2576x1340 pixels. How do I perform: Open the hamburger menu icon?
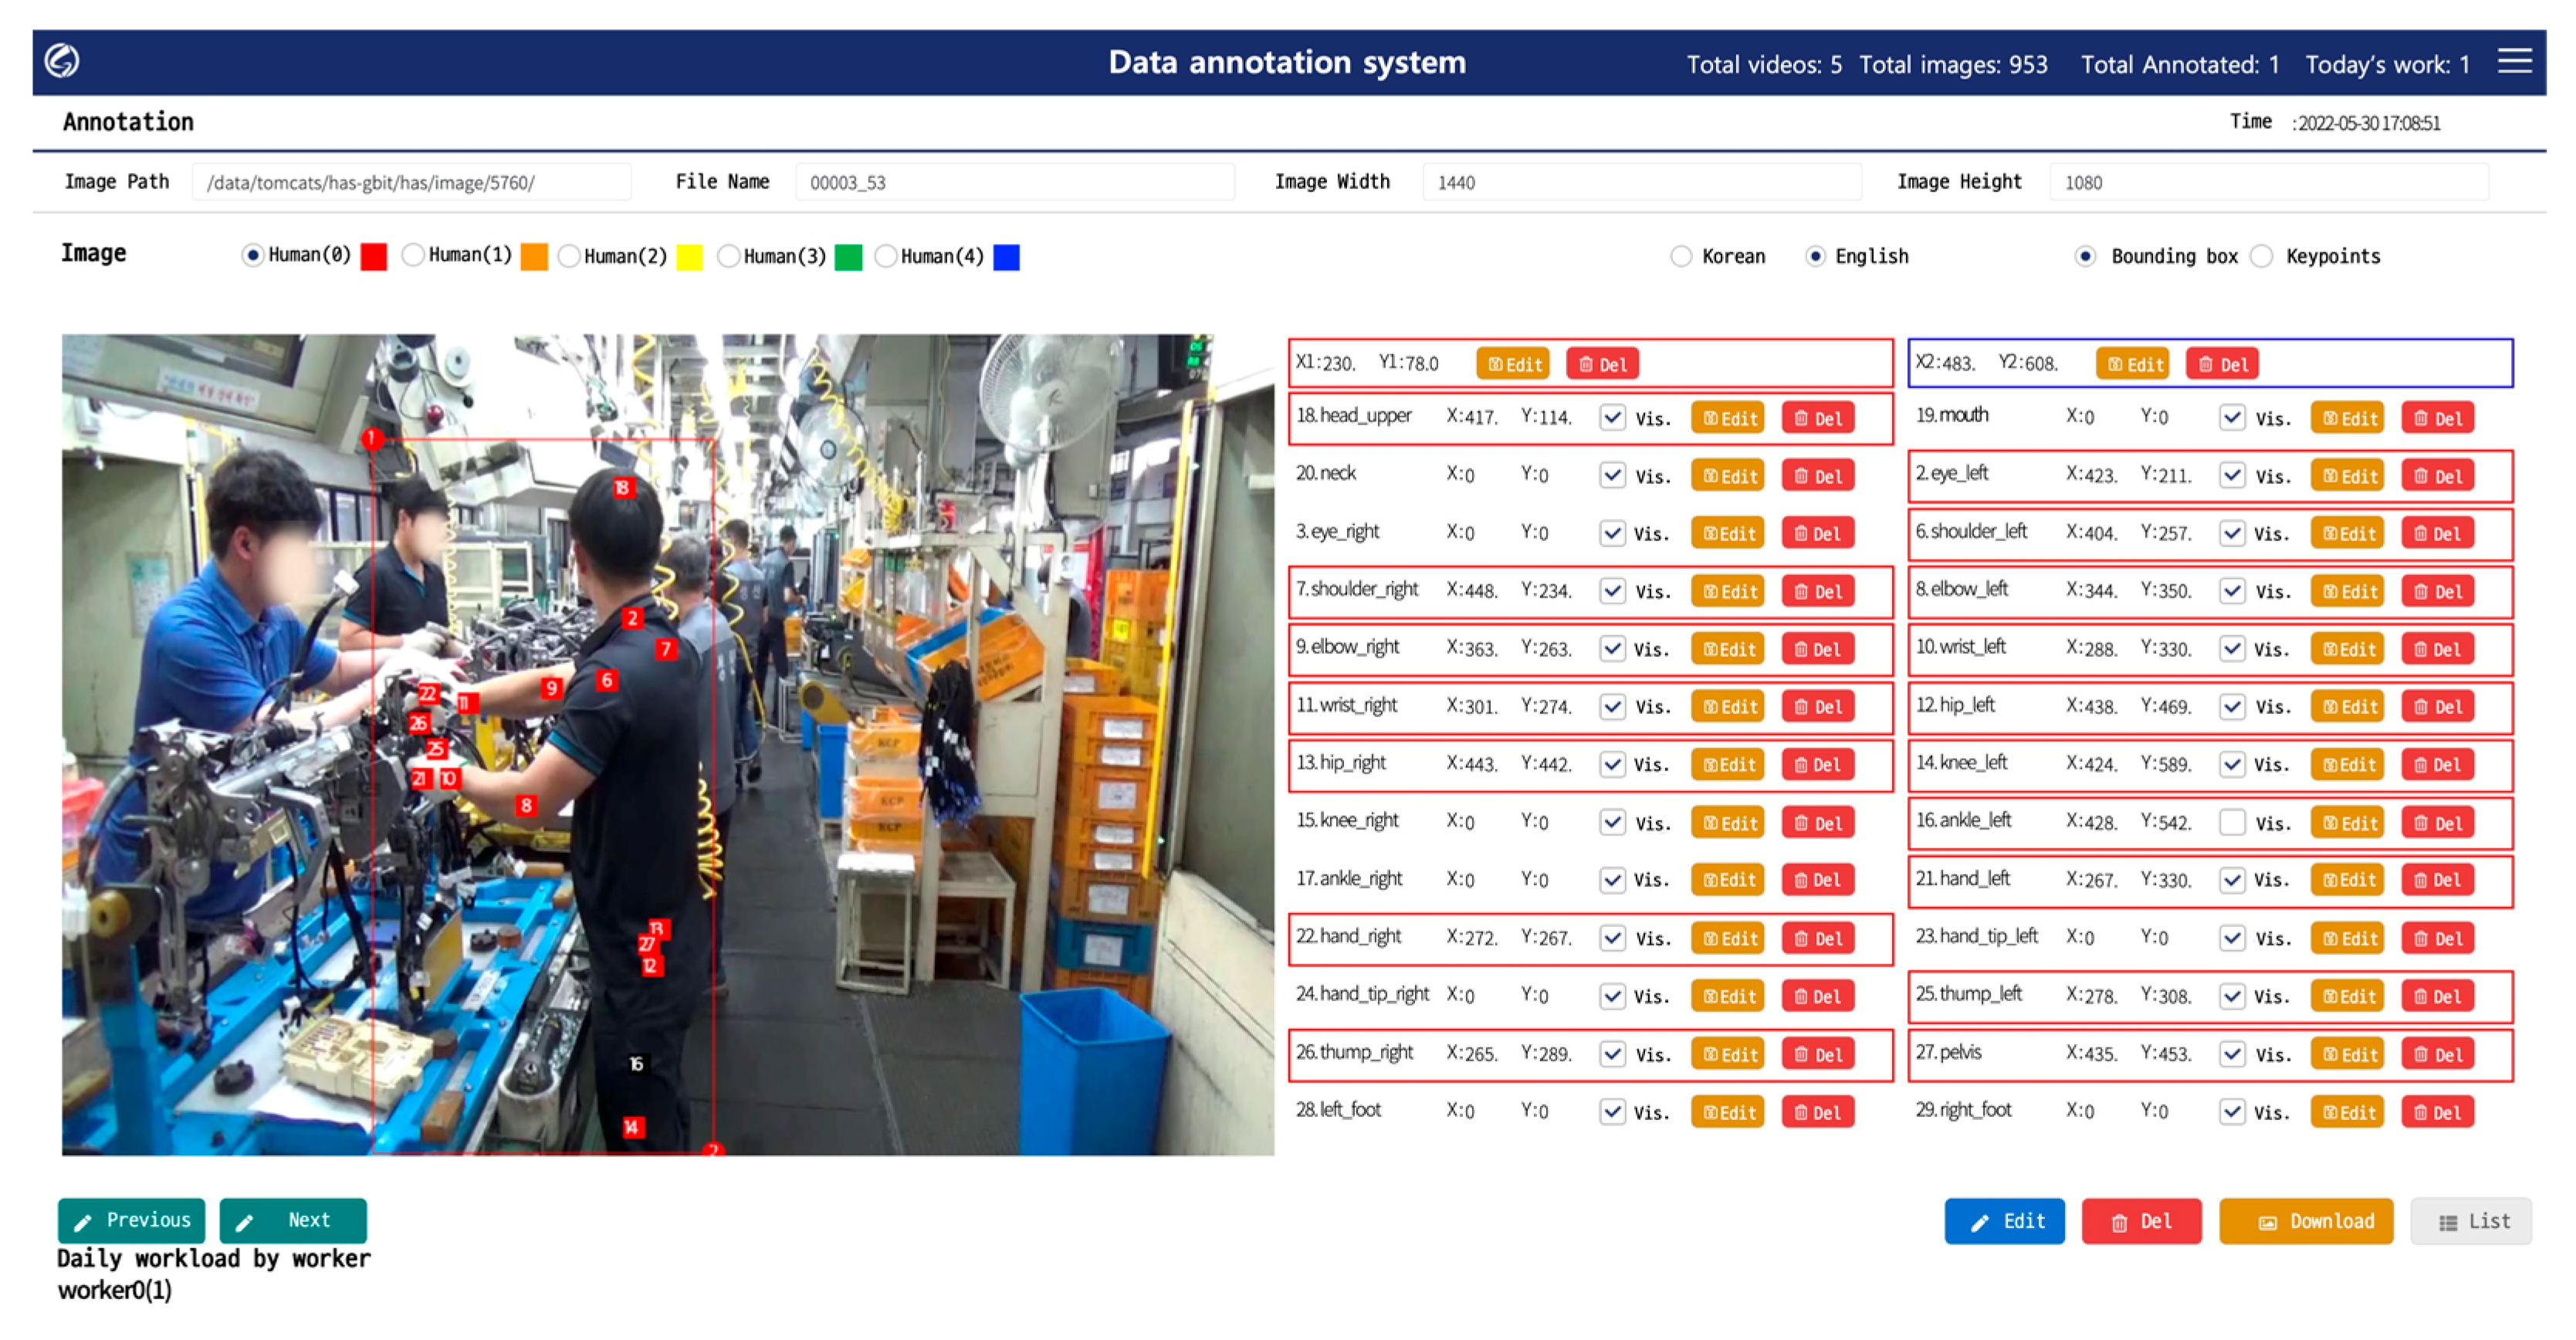coord(2514,61)
